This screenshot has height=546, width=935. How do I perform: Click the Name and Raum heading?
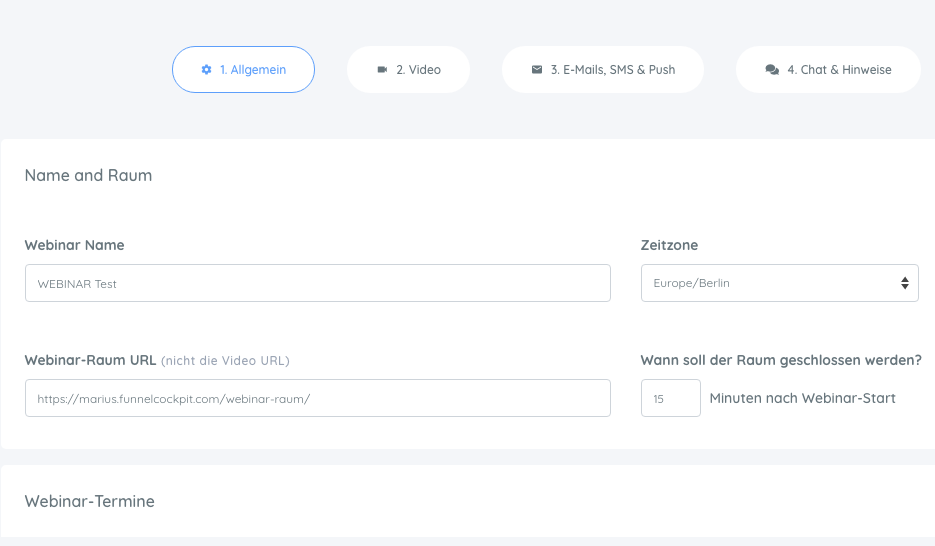[x=88, y=175]
